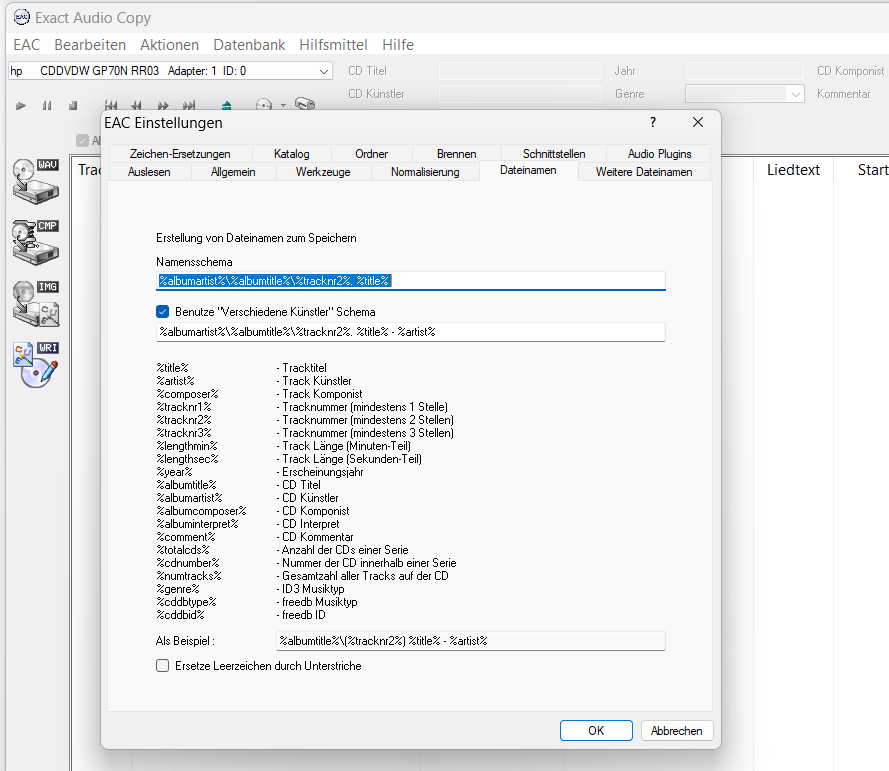Switch to the Auslesen tab
Screen dimensions: 889x771
pyautogui.click(x=149, y=172)
